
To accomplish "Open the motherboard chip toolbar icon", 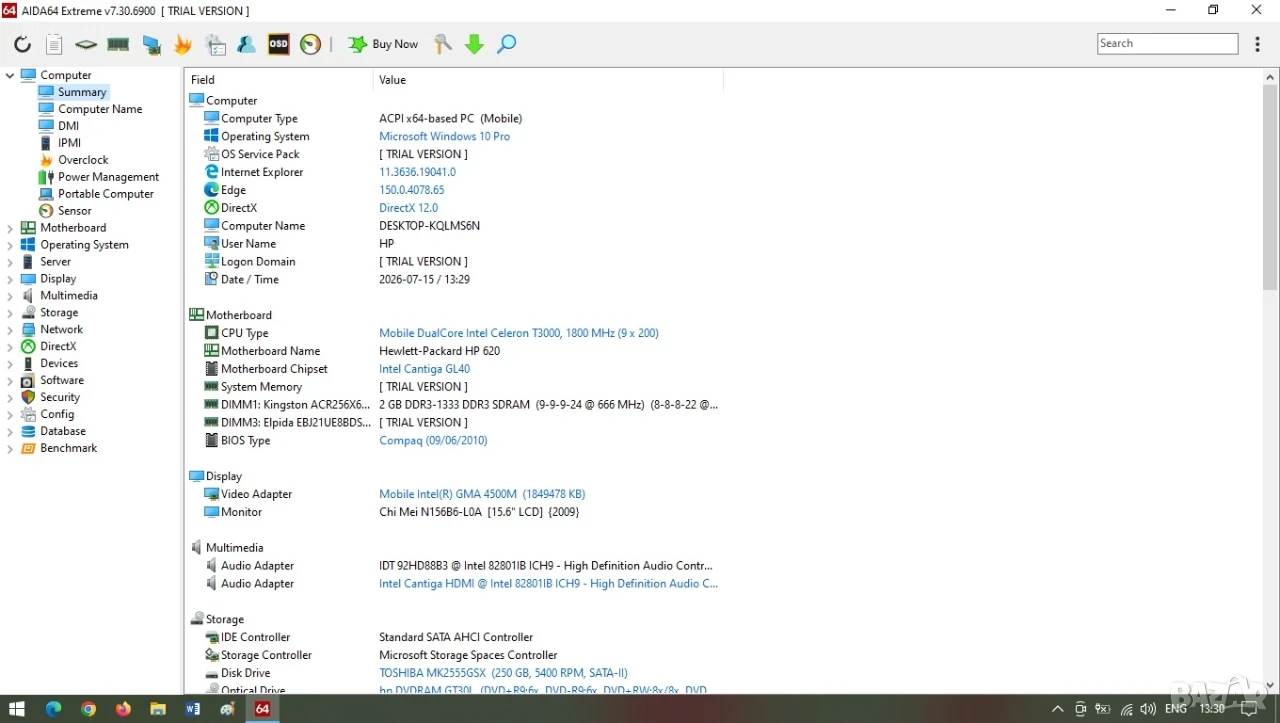I will tap(86, 44).
